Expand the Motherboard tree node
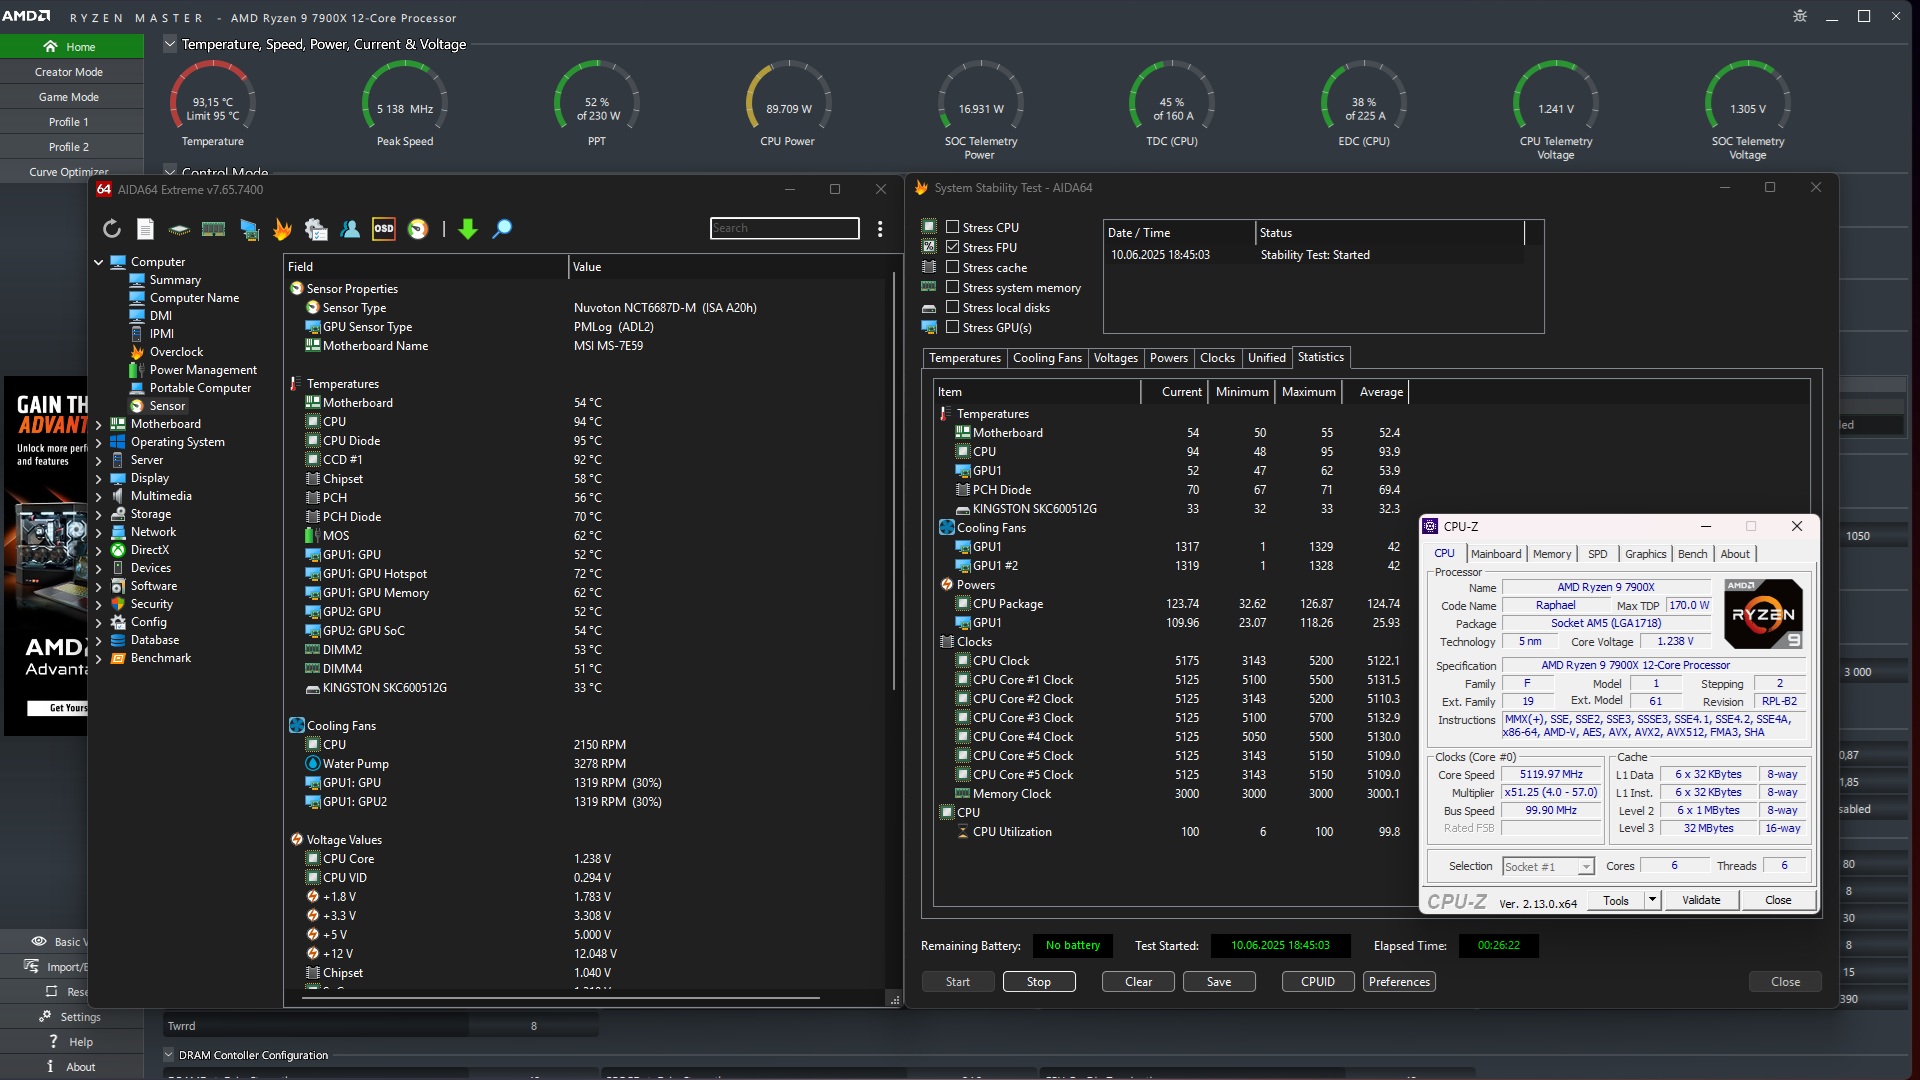Screen dimensions: 1920x1080 (x=99, y=424)
